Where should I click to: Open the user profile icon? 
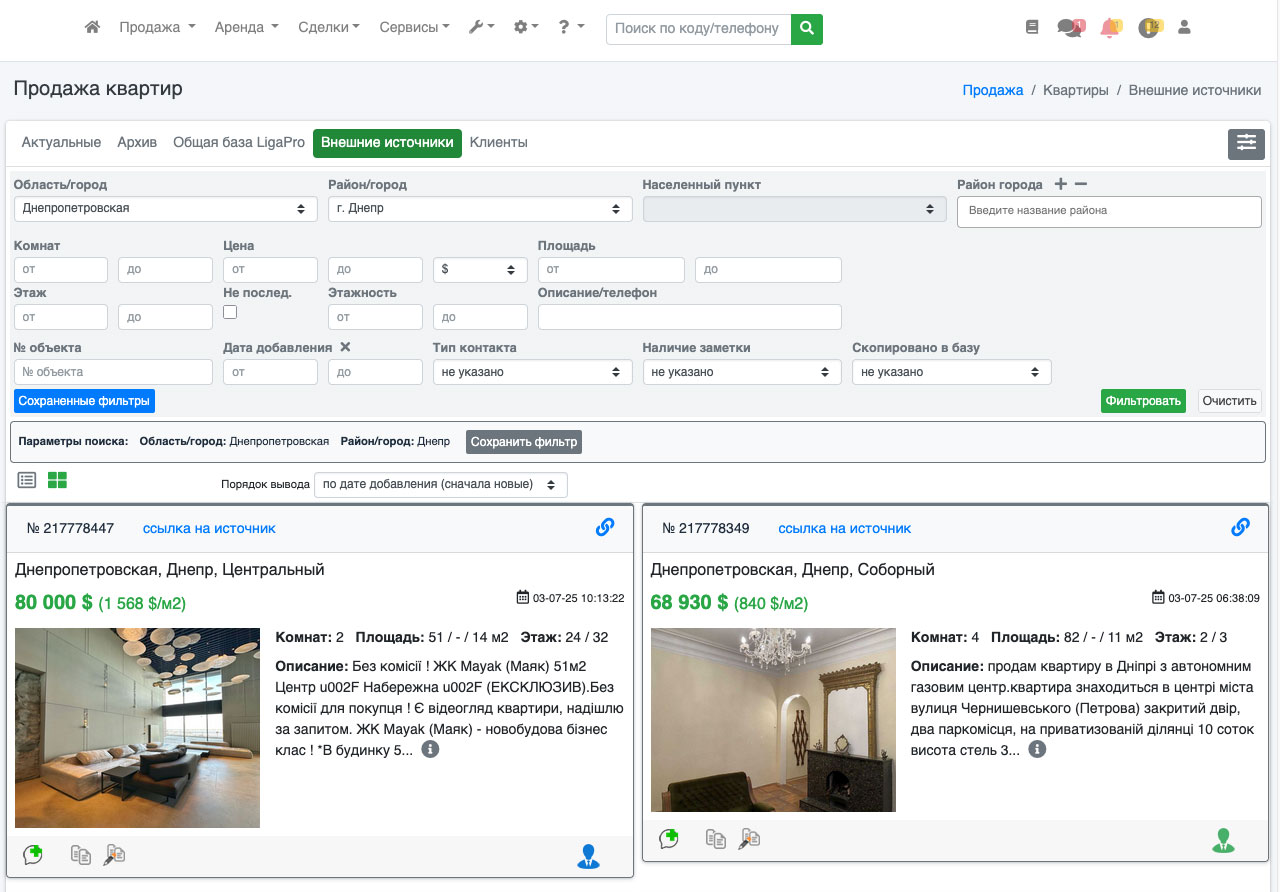[x=1184, y=28]
